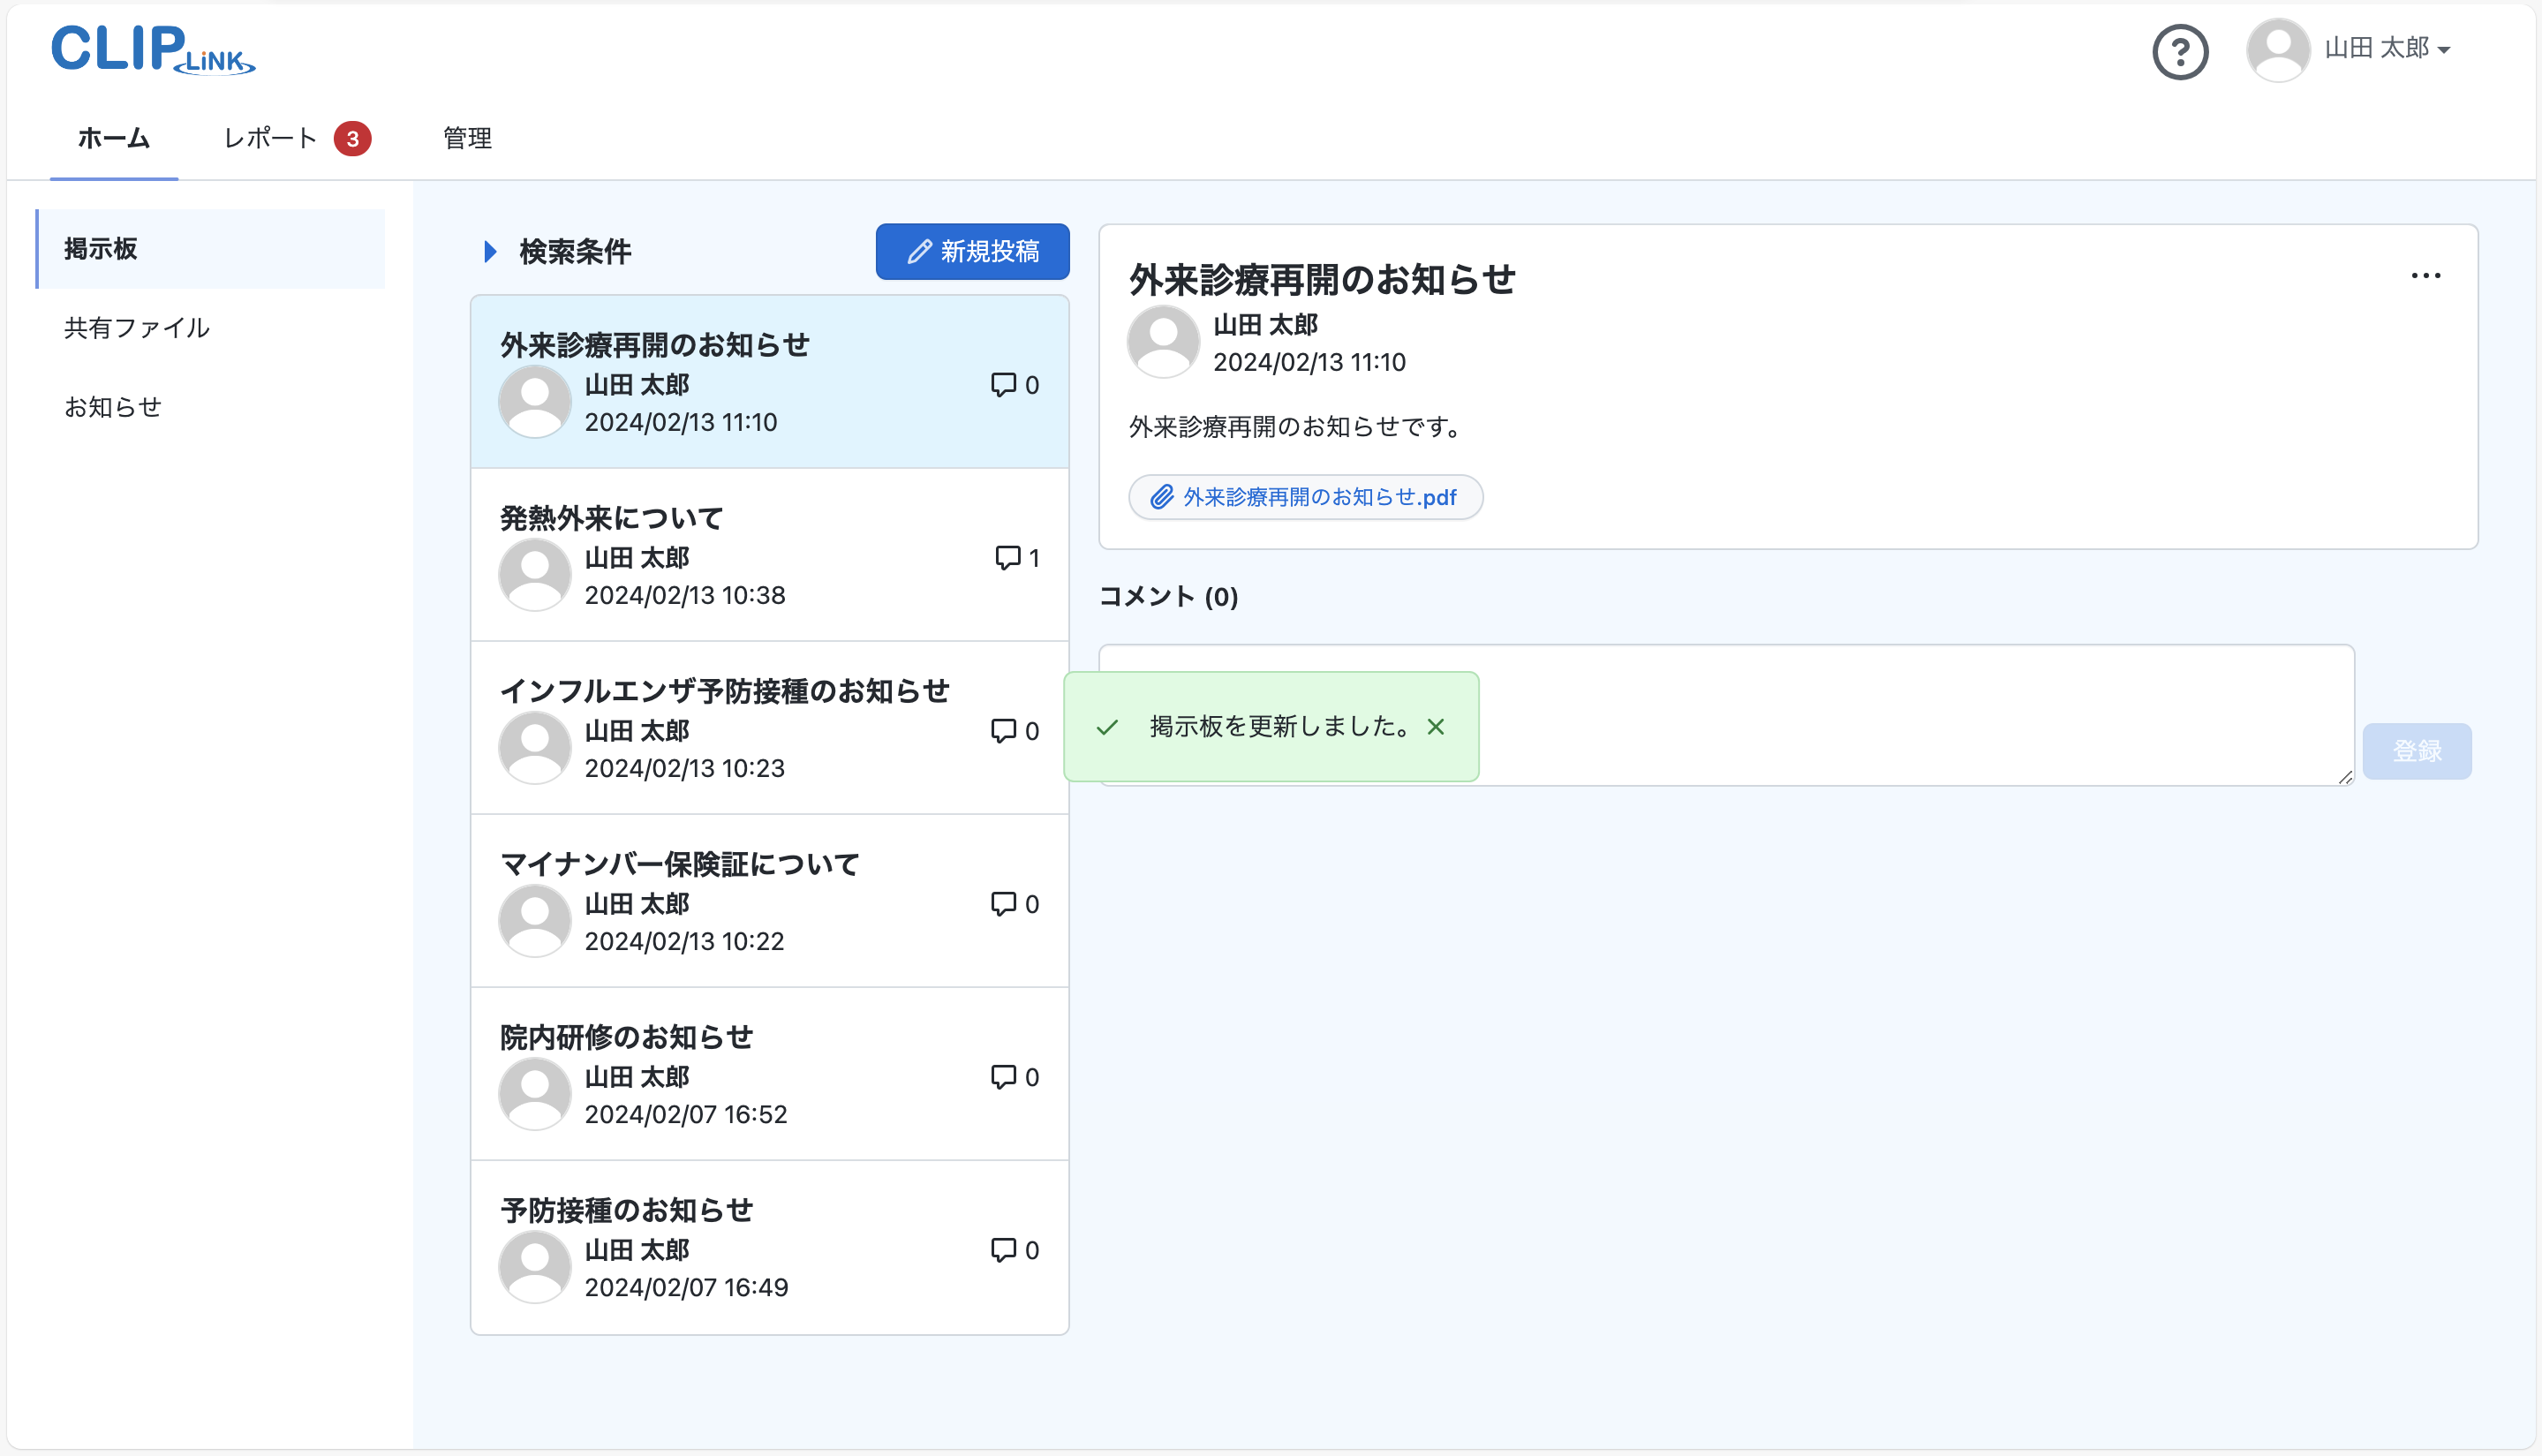Select 共有ファイル in the sidebar

(137, 328)
